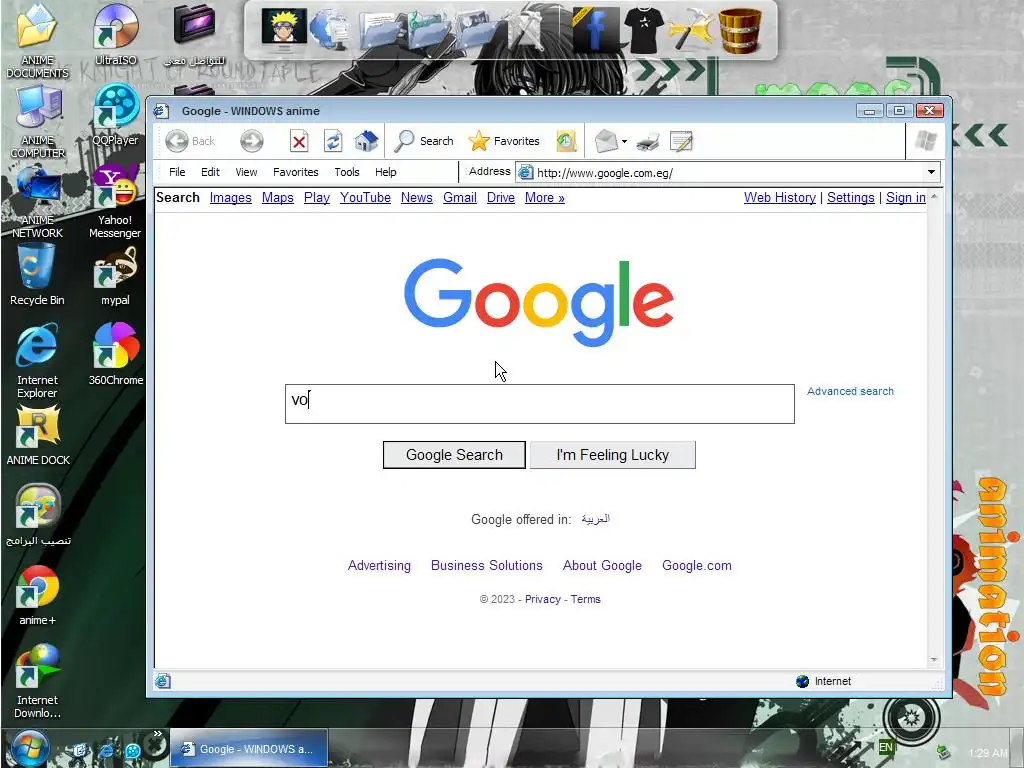Select the 360Chrome desktop shortcut
The width and height of the screenshot is (1024, 768).
coord(116,355)
